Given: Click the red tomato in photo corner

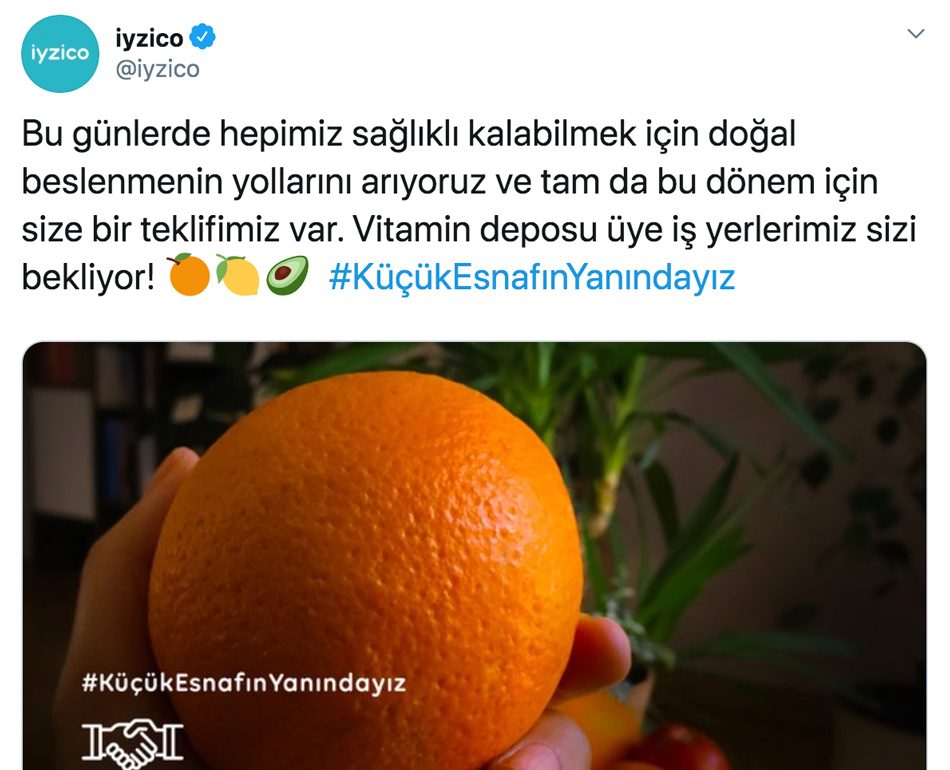Looking at the screenshot, I should click(x=682, y=748).
